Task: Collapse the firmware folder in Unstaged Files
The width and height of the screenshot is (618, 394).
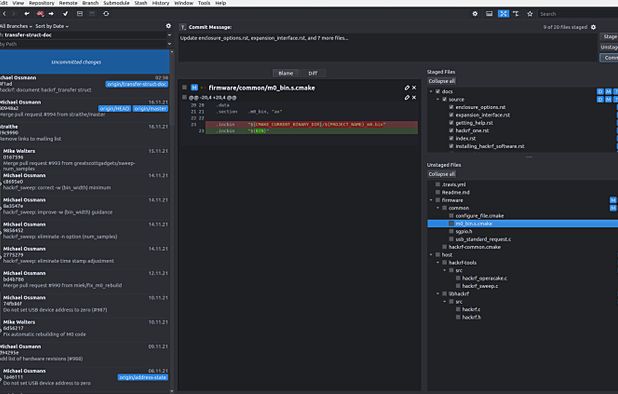Action: pyautogui.click(x=431, y=200)
